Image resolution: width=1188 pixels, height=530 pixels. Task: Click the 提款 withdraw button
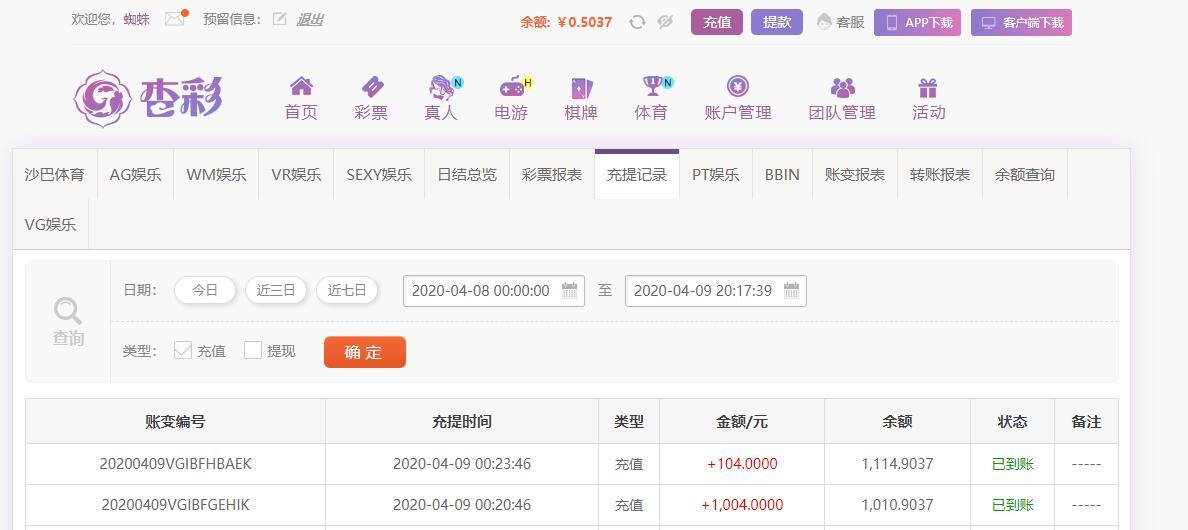pos(777,22)
